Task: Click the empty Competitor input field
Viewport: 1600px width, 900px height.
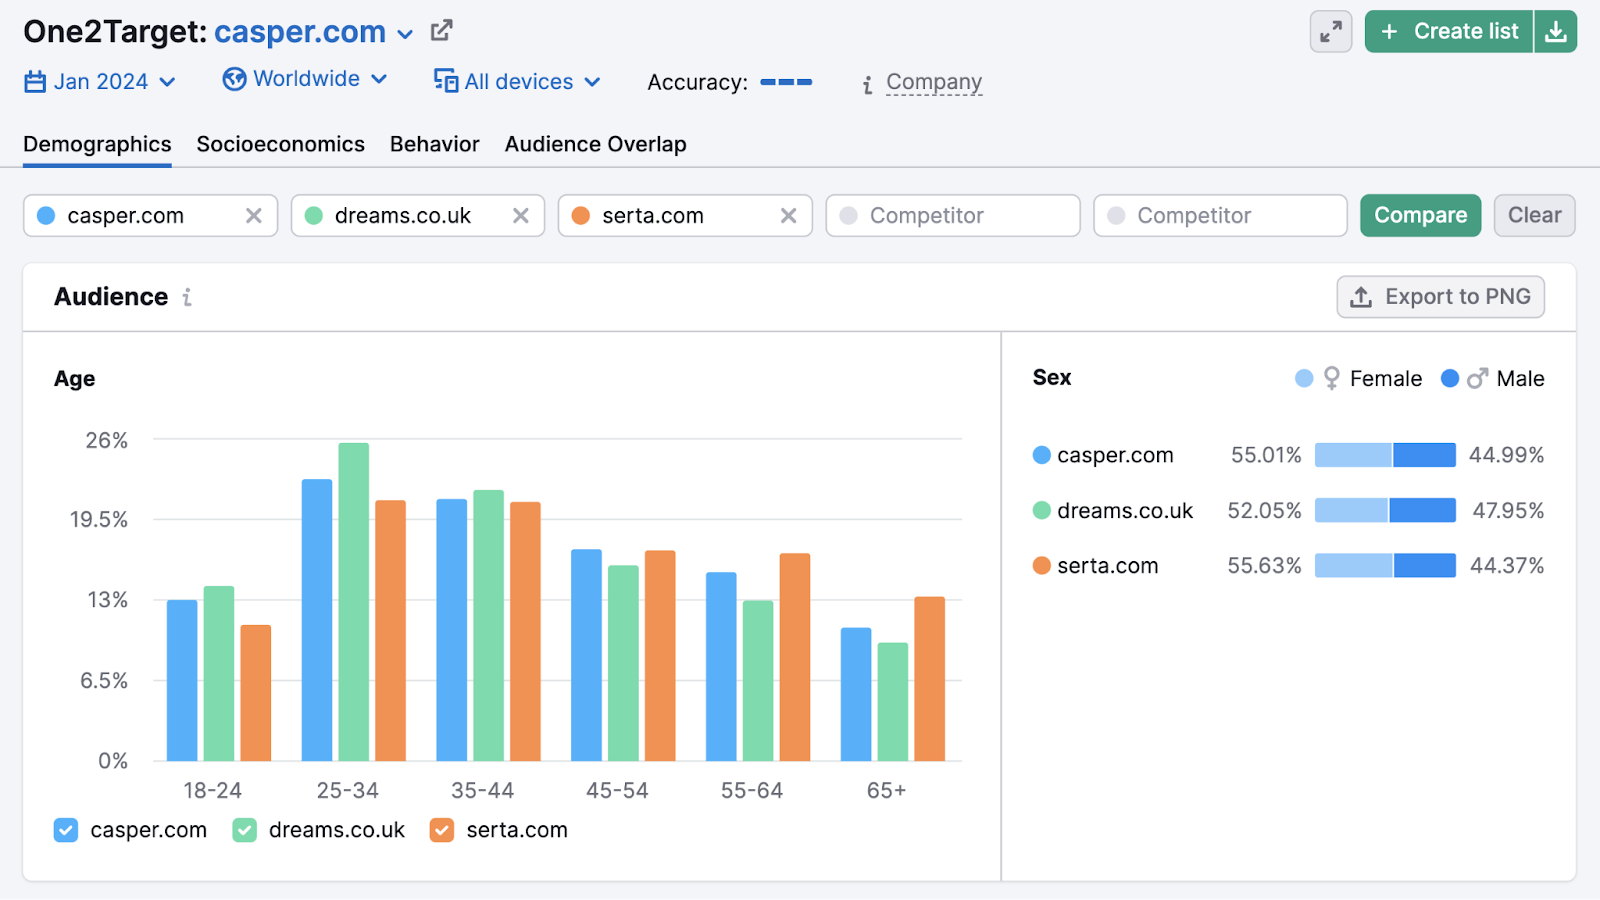Action: point(950,215)
